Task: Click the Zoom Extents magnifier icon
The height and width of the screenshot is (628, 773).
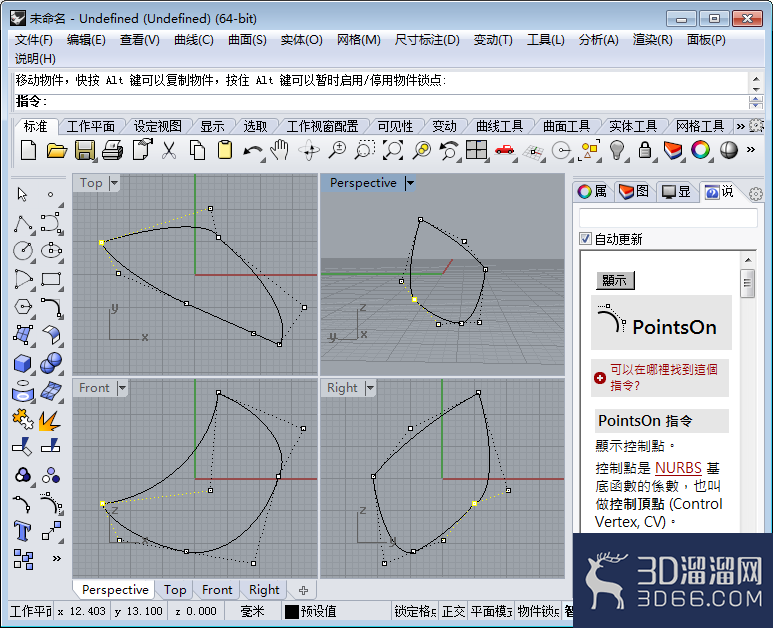Action: tap(393, 150)
